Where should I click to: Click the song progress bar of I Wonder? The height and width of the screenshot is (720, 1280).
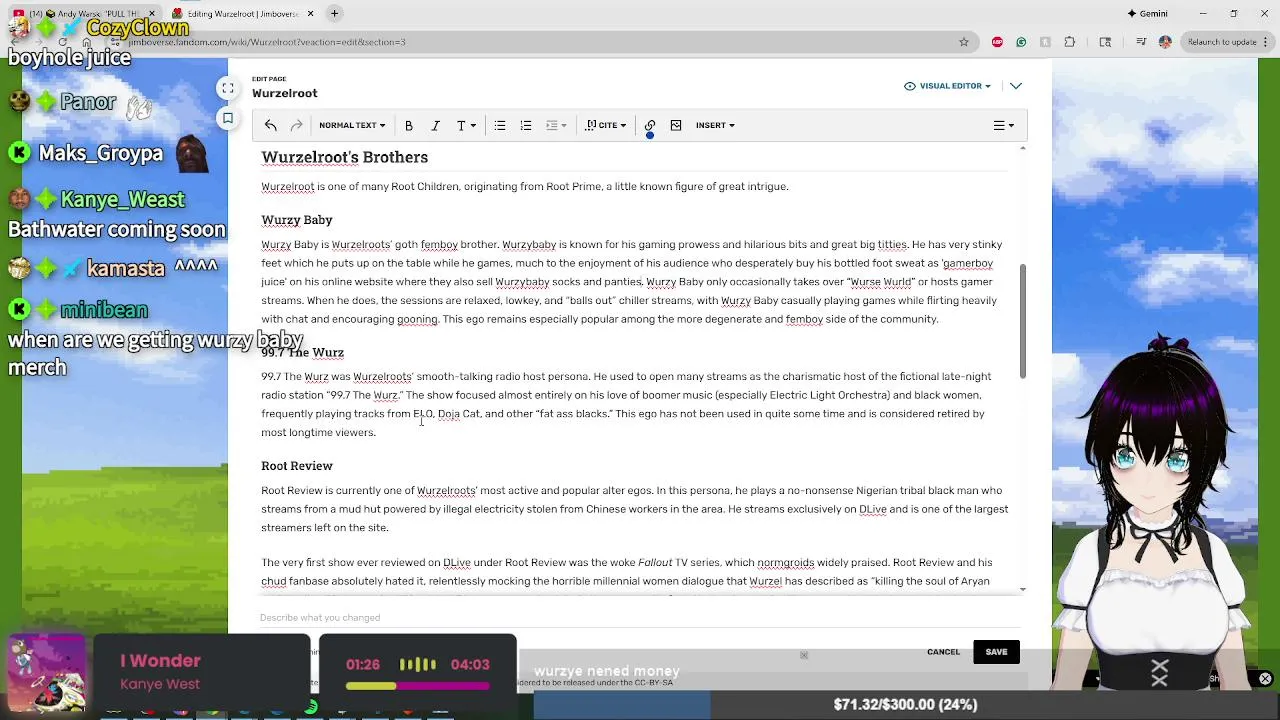coord(417,686)
